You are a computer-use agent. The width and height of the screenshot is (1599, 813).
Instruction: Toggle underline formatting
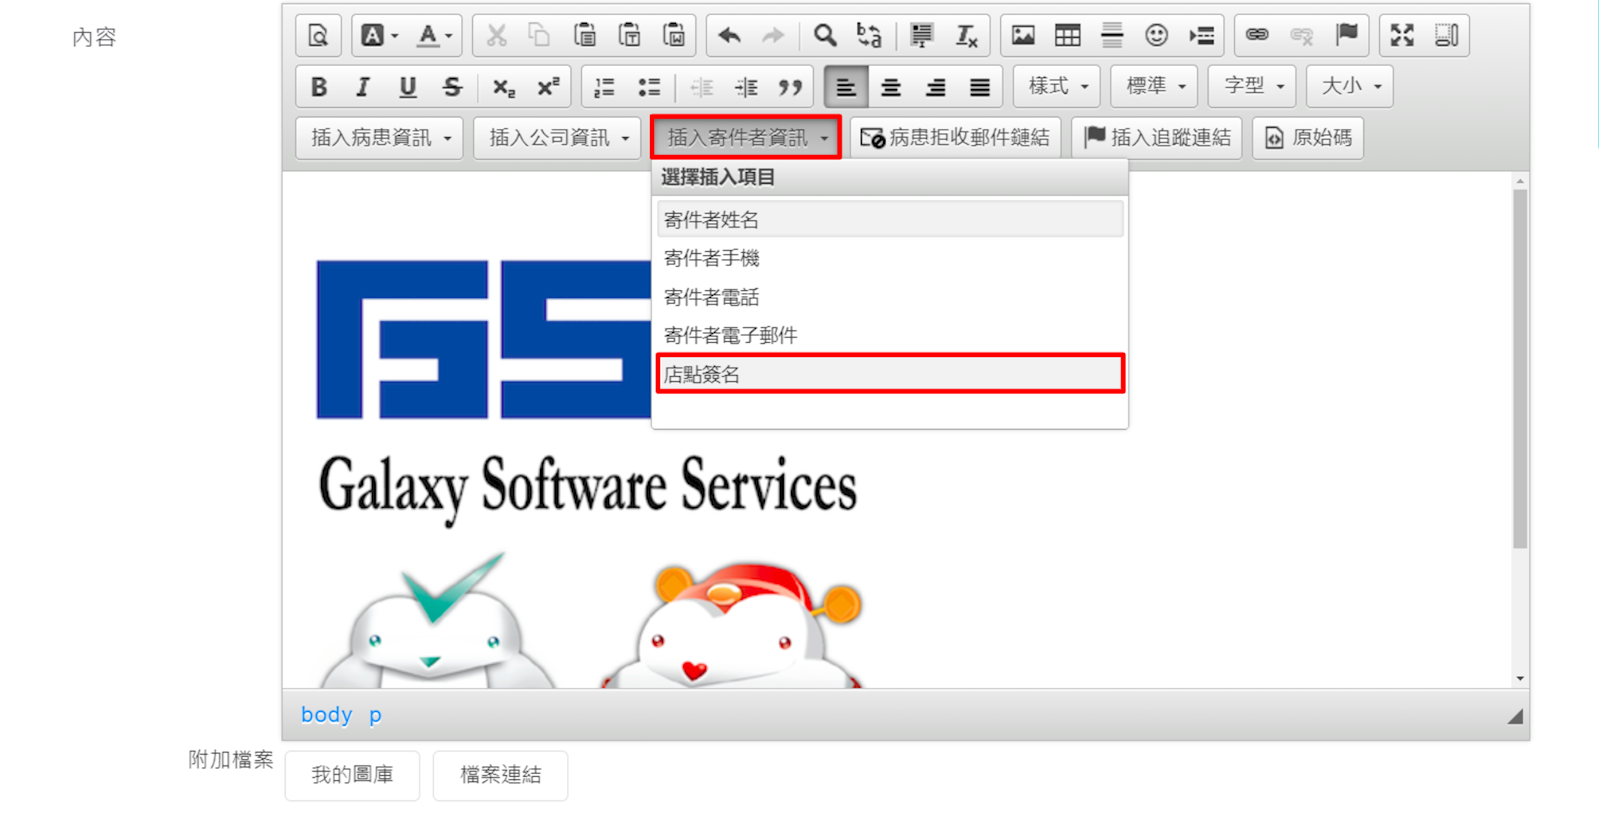[407, 87]
